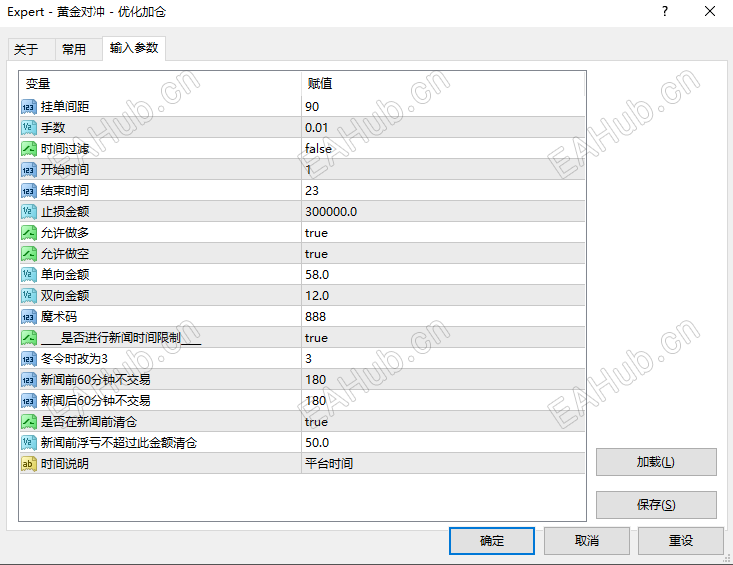Viewport: 733px width, 565px height.
Task: Click the 止损金额 value 300000.0
Action: tap(331, 212)
